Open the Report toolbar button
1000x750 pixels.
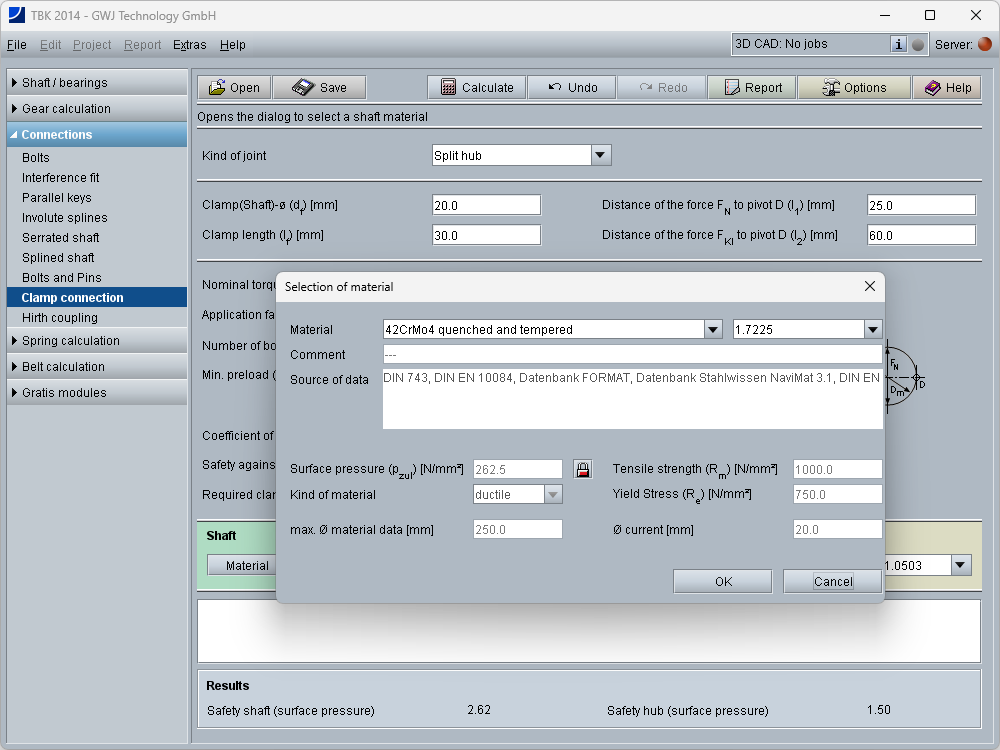(752, 88)
